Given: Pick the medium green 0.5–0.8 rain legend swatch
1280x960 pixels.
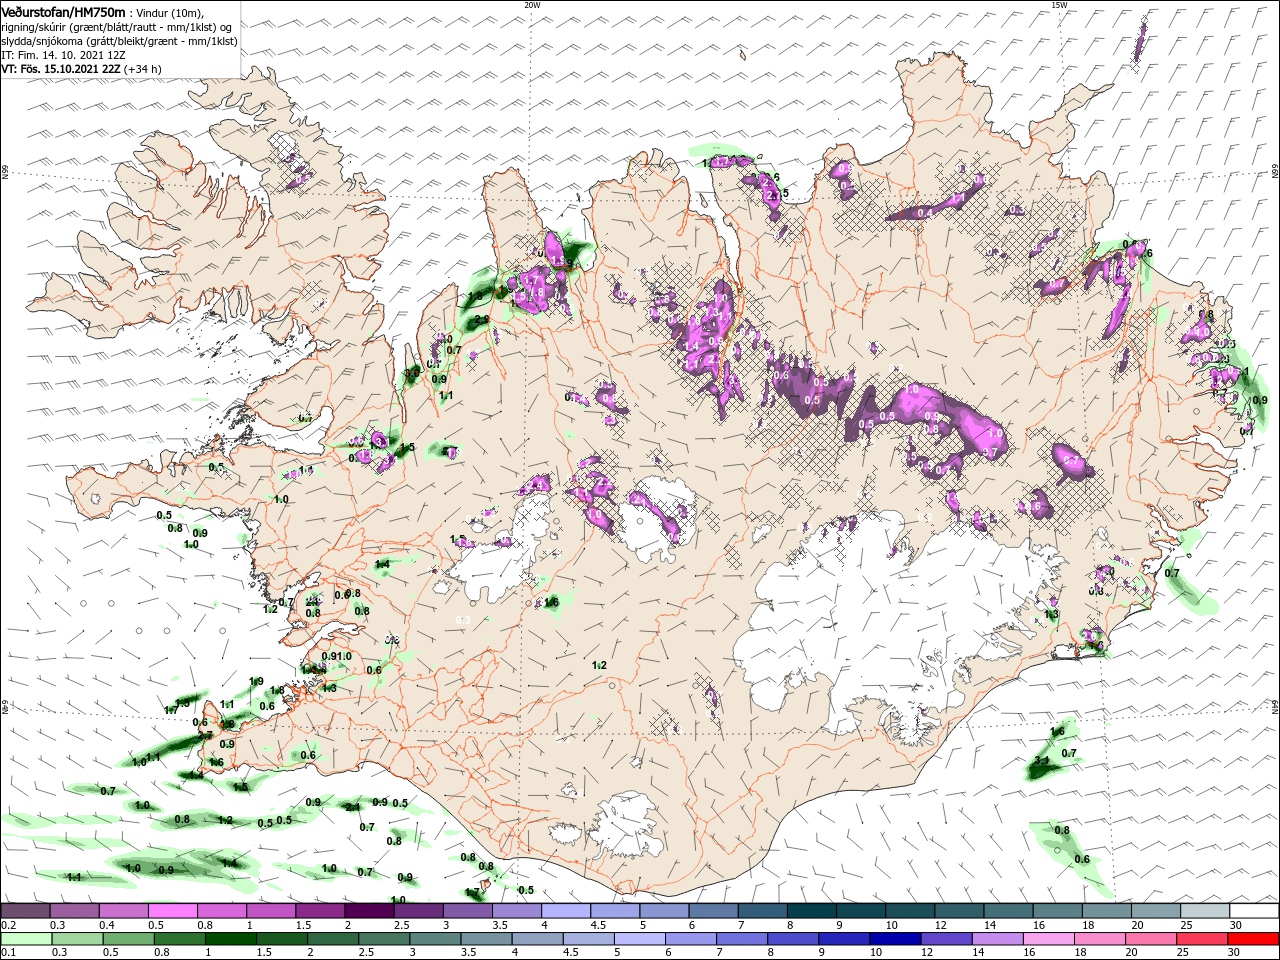Looking at the screenshot, I should (x=128, y=939).
